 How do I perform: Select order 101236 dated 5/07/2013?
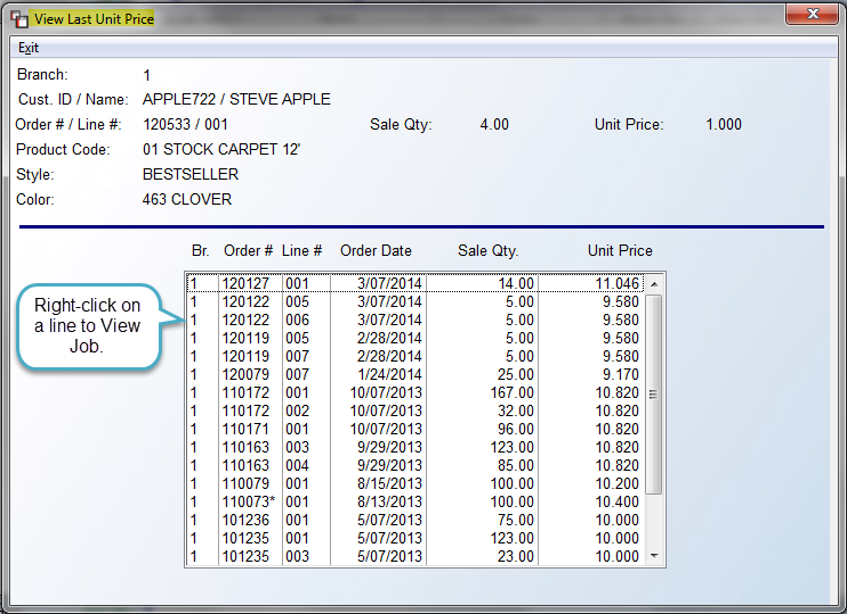click(x=415, y=520)
